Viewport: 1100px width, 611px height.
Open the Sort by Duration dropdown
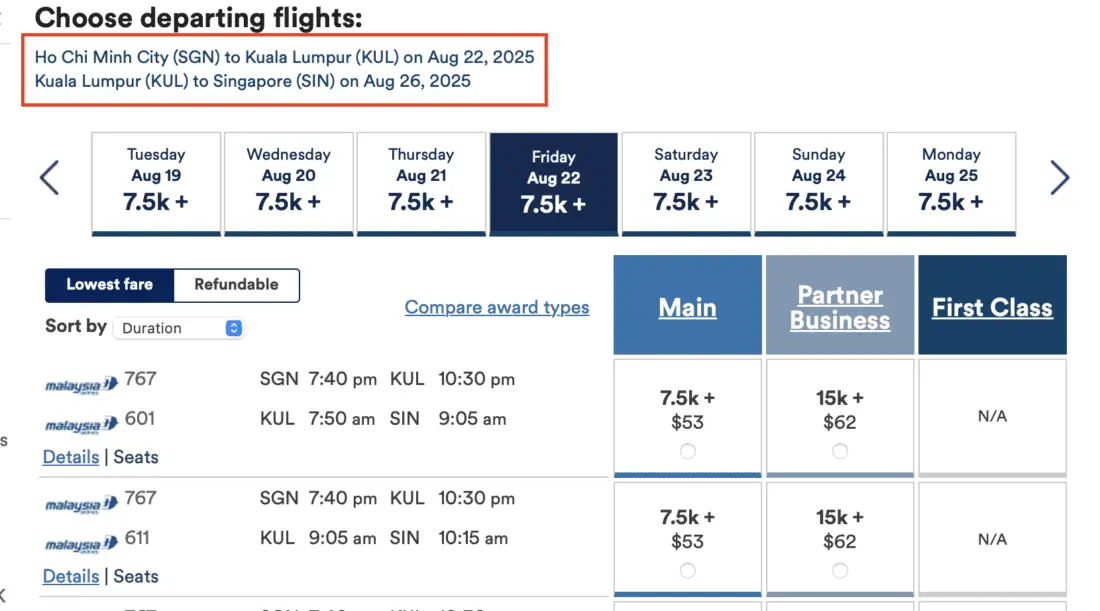[x=179, y=328]
